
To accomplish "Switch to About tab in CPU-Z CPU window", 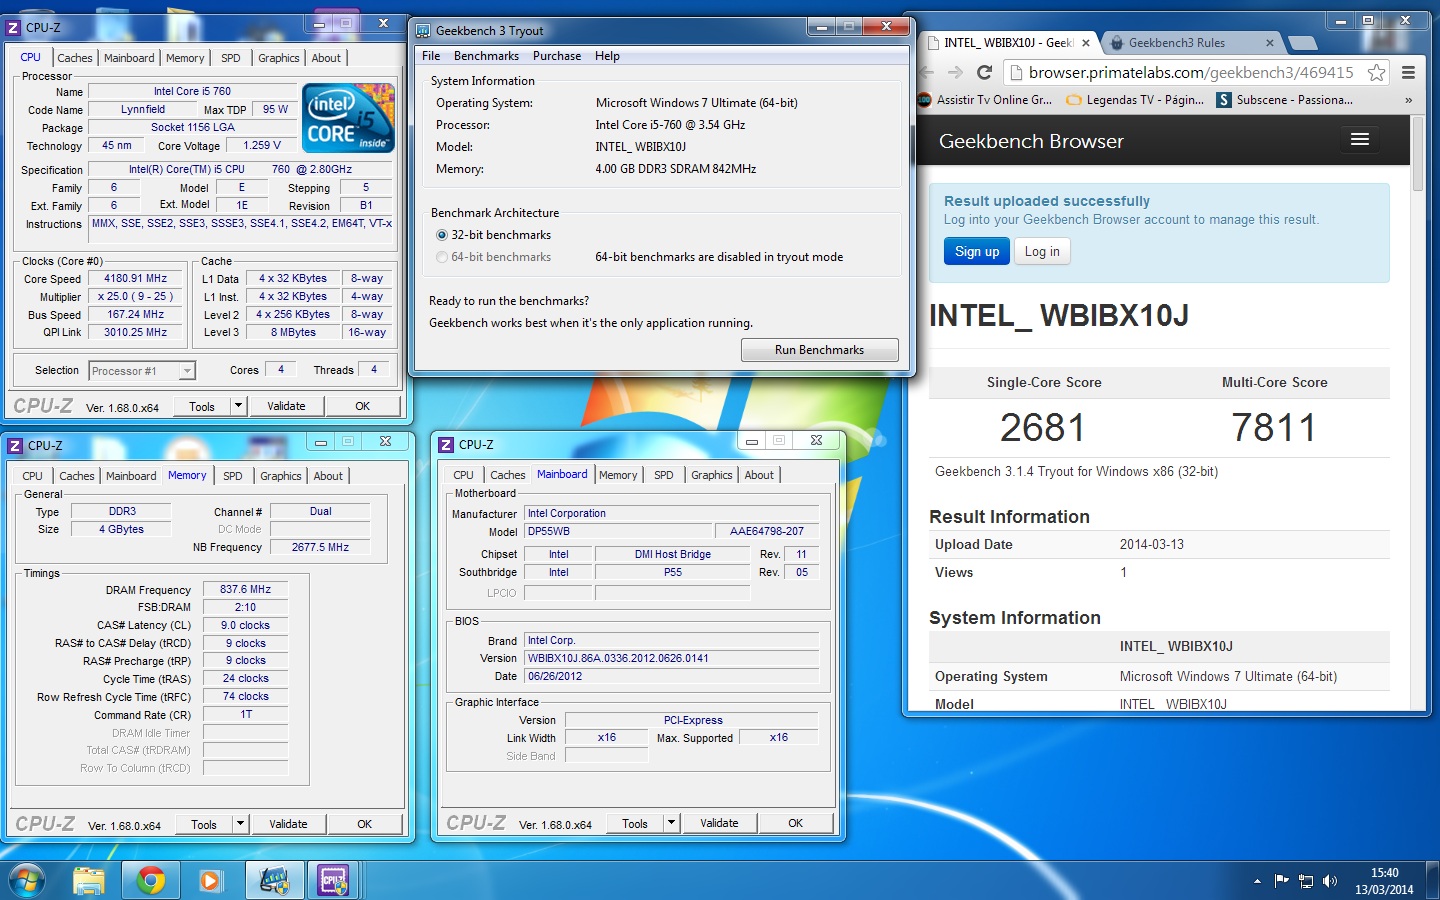I will tap(326, 58).
